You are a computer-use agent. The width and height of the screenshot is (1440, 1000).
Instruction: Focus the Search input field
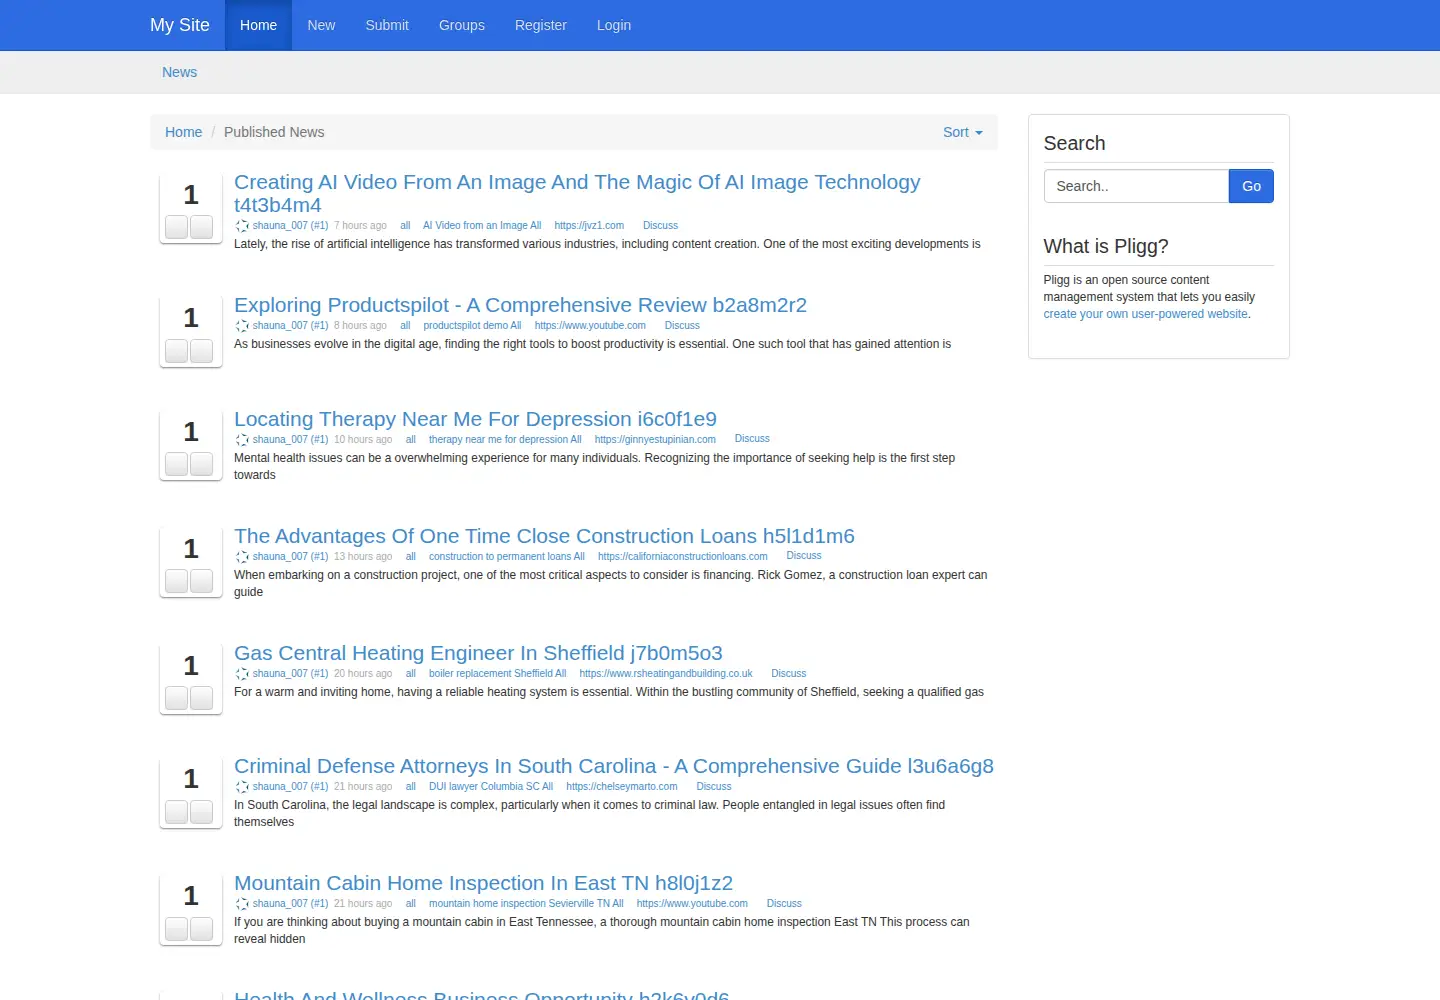click(x=1136, y=186)
